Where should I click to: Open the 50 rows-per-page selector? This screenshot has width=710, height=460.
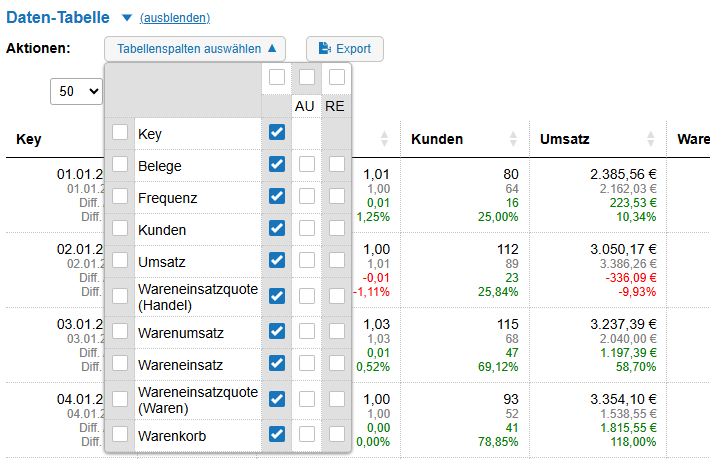(x=77, y=91)
